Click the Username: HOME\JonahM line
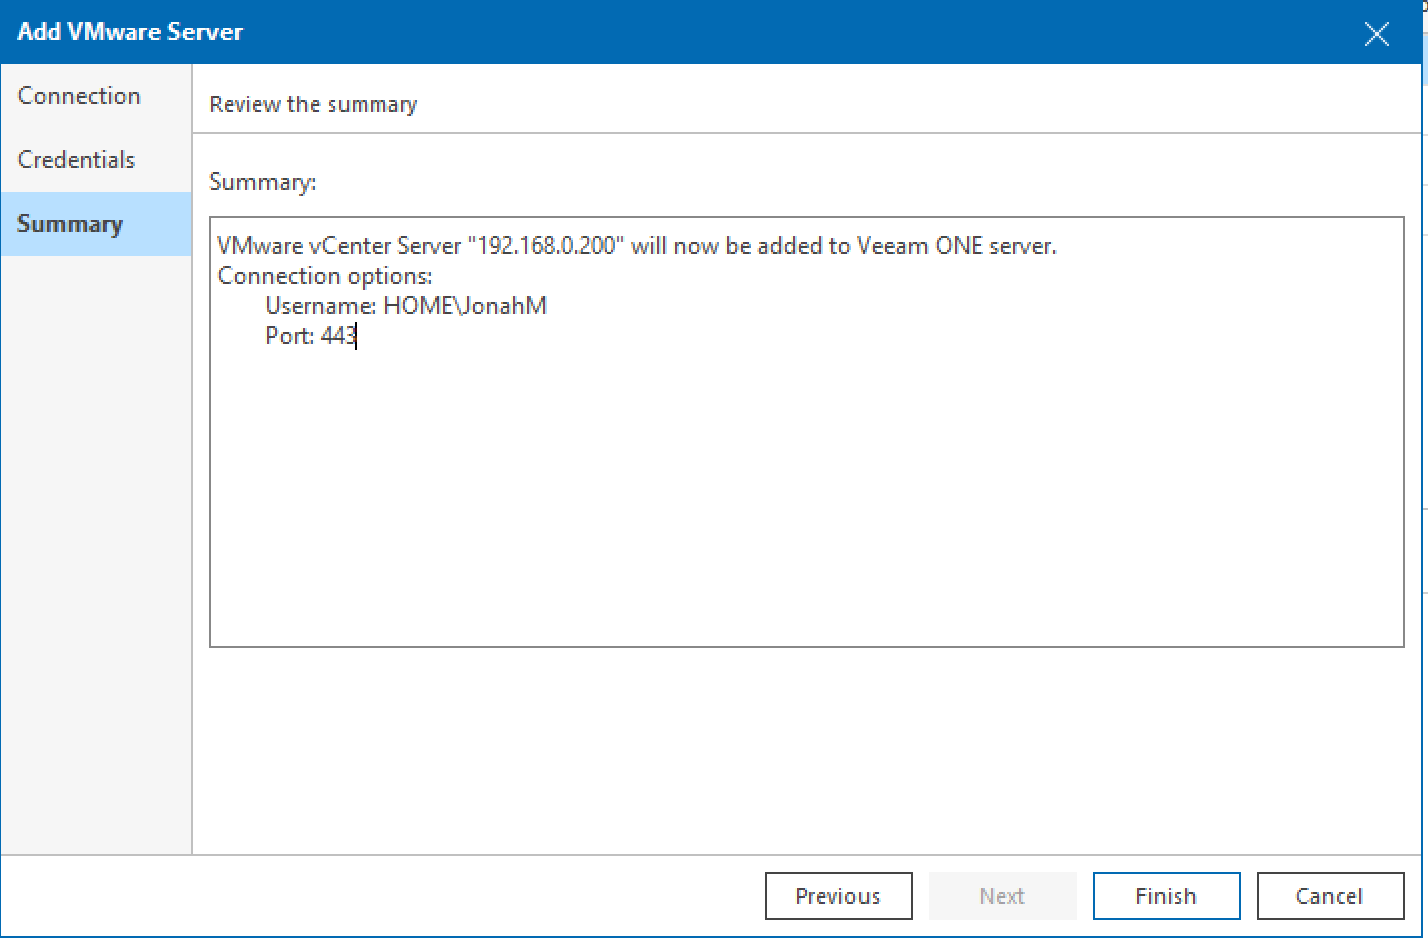The height and width of the screenshot is (938, 1428). coord(406,305)
